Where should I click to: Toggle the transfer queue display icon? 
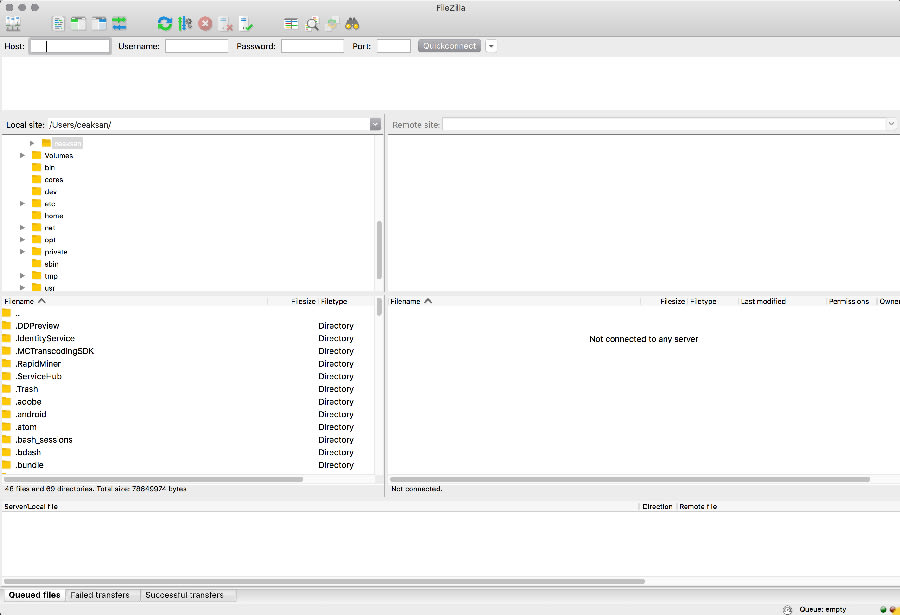pos(119,24)
